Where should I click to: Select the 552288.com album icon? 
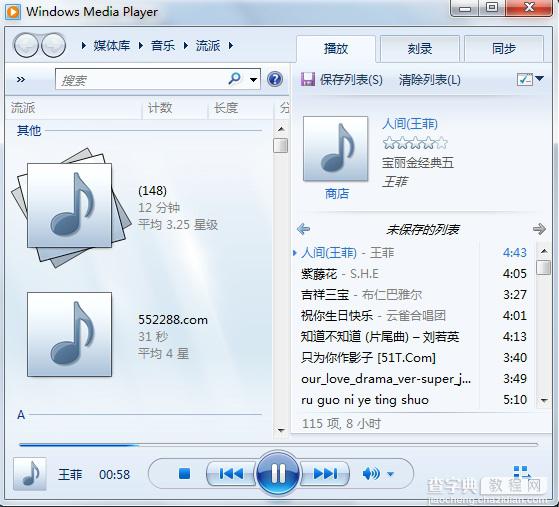pyautogui.click(x=70, y=334)
